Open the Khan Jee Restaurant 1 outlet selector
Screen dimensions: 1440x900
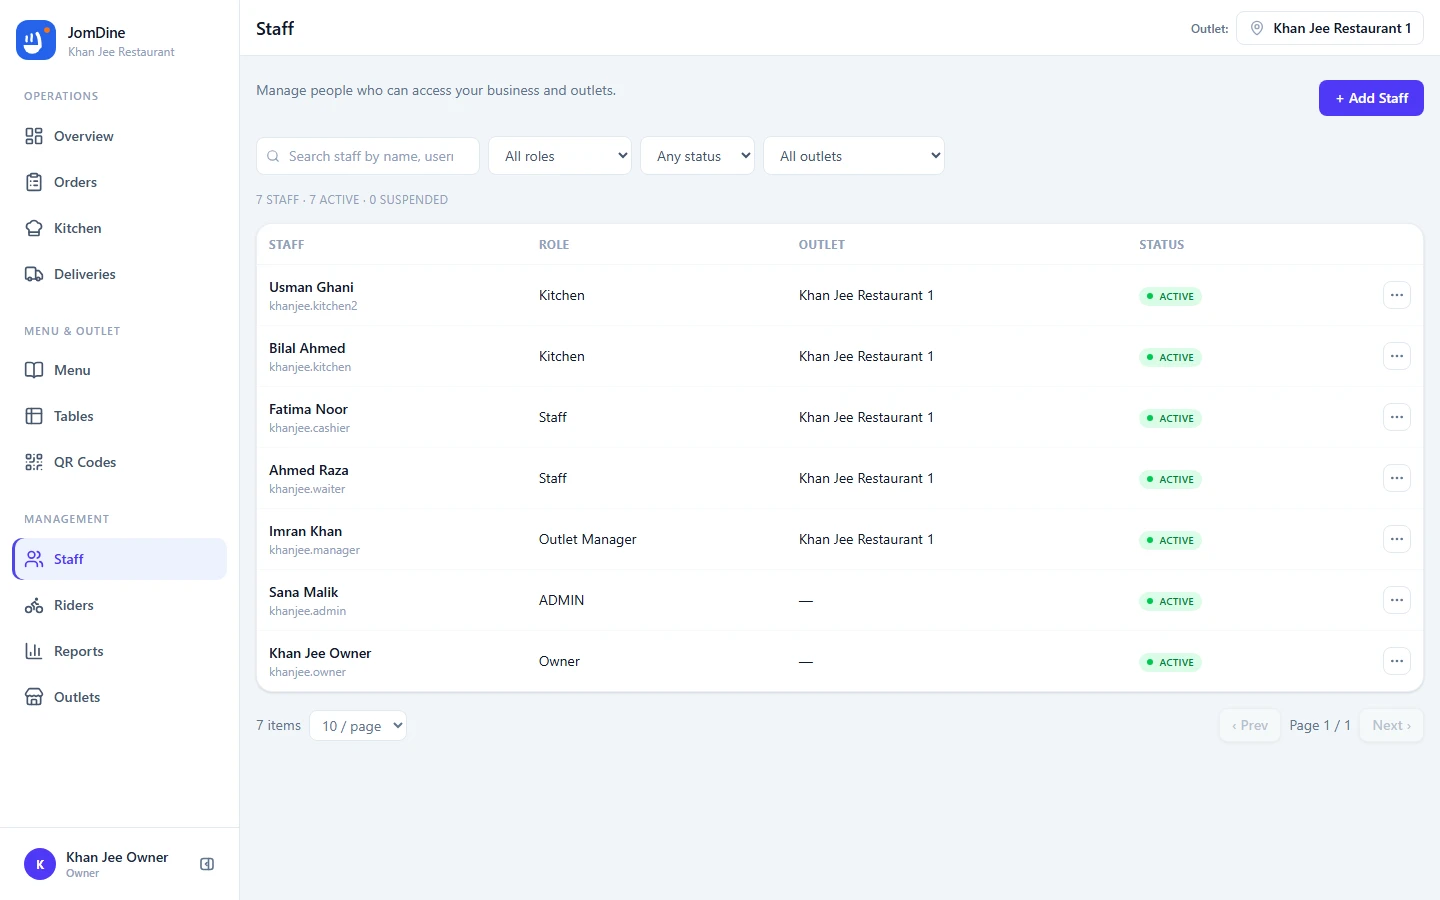pos(1330,28)
